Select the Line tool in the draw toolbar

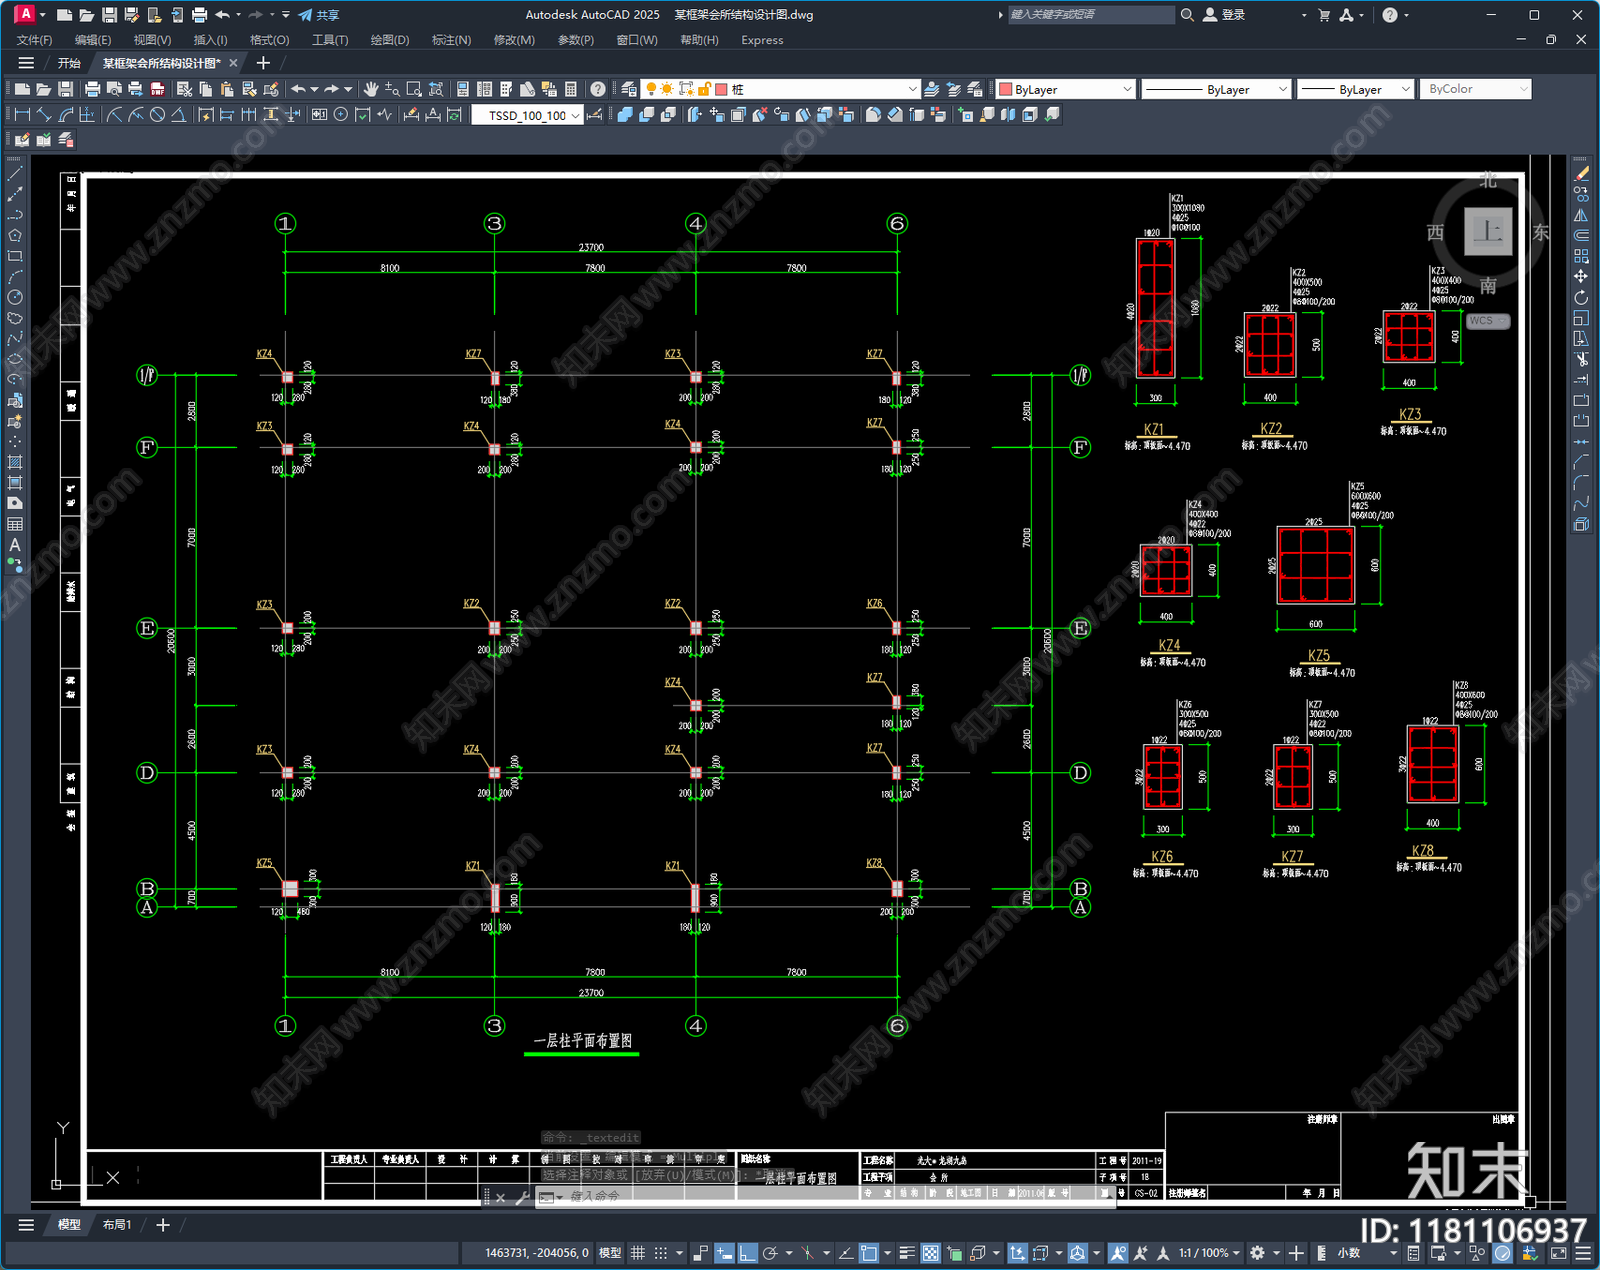(15, 173)
